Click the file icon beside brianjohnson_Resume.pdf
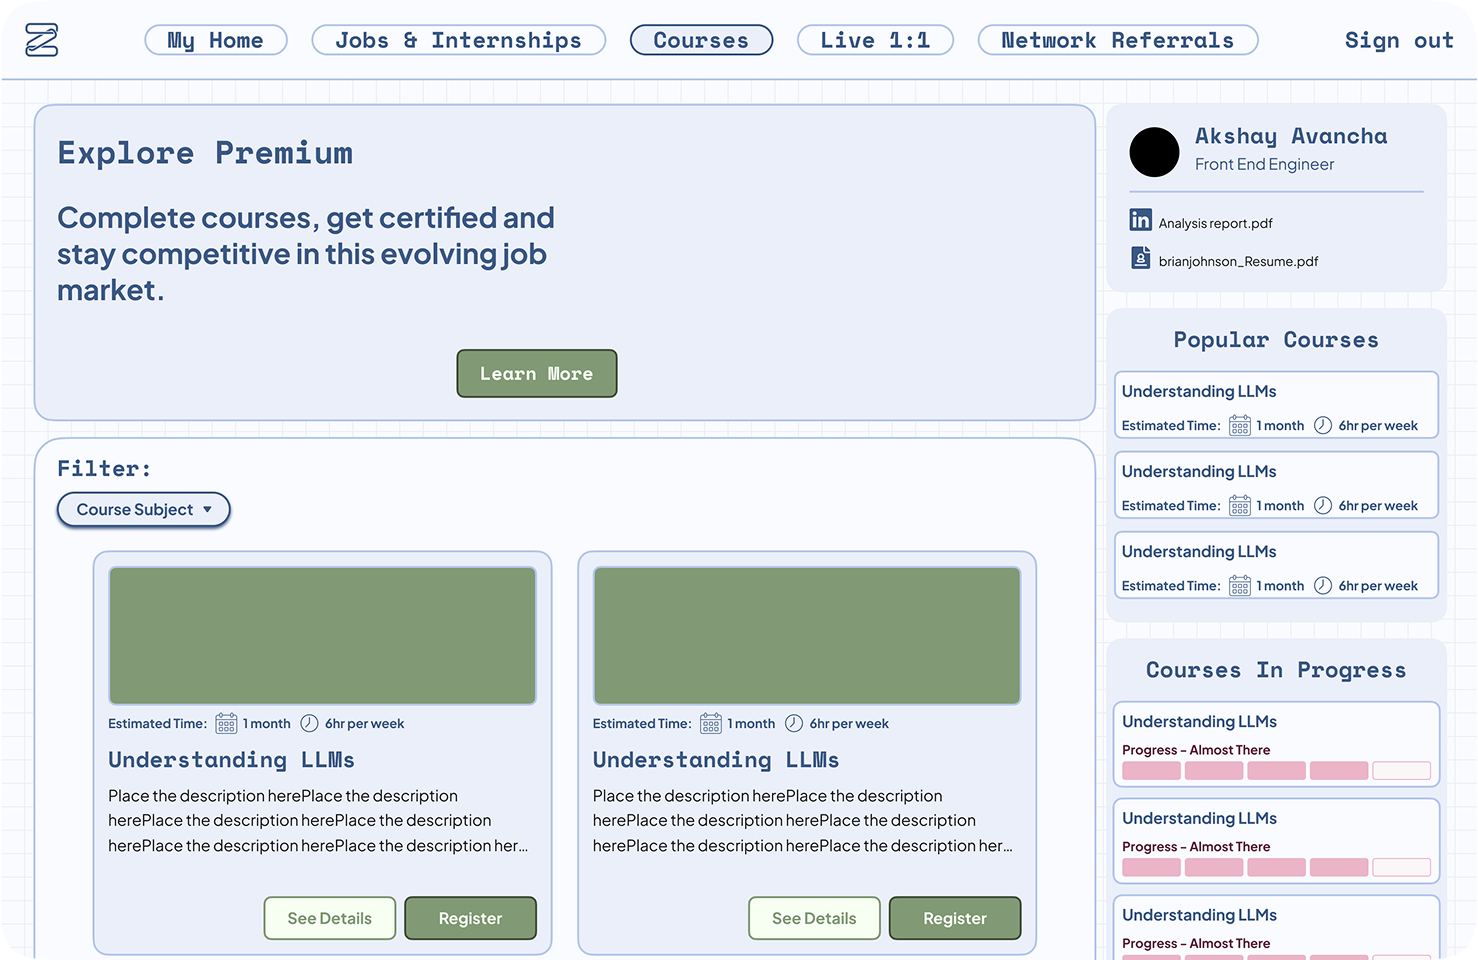This screenshot has height=960, width=1478. (1140, 258)
